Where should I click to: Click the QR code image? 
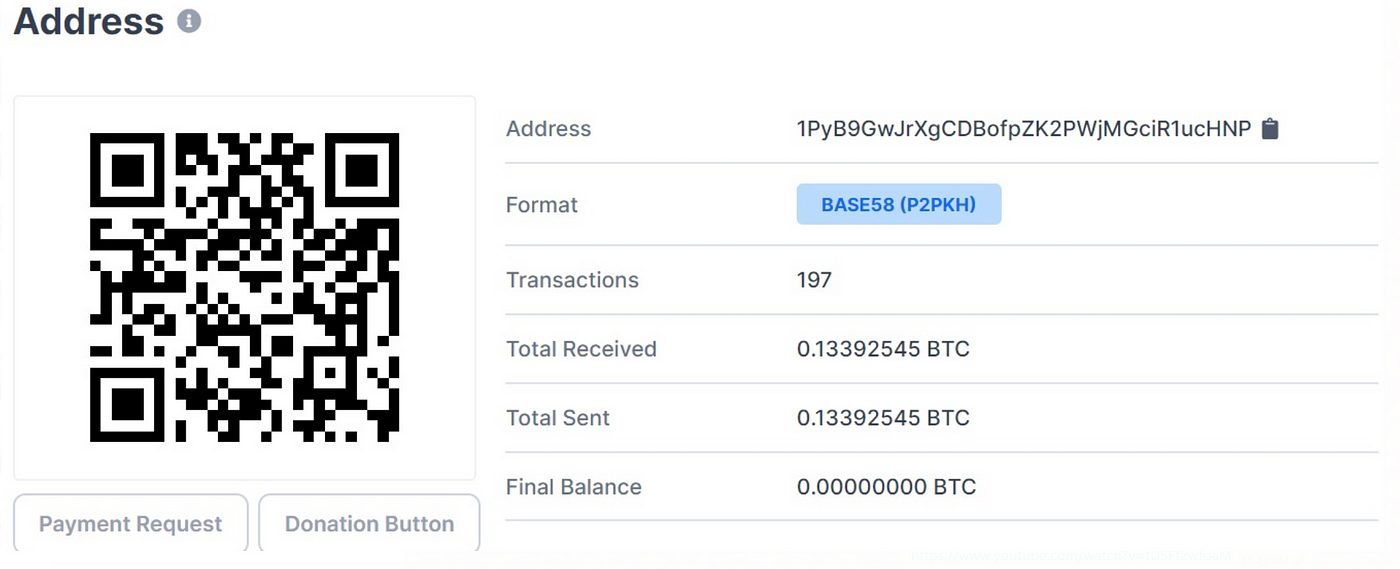244,288
